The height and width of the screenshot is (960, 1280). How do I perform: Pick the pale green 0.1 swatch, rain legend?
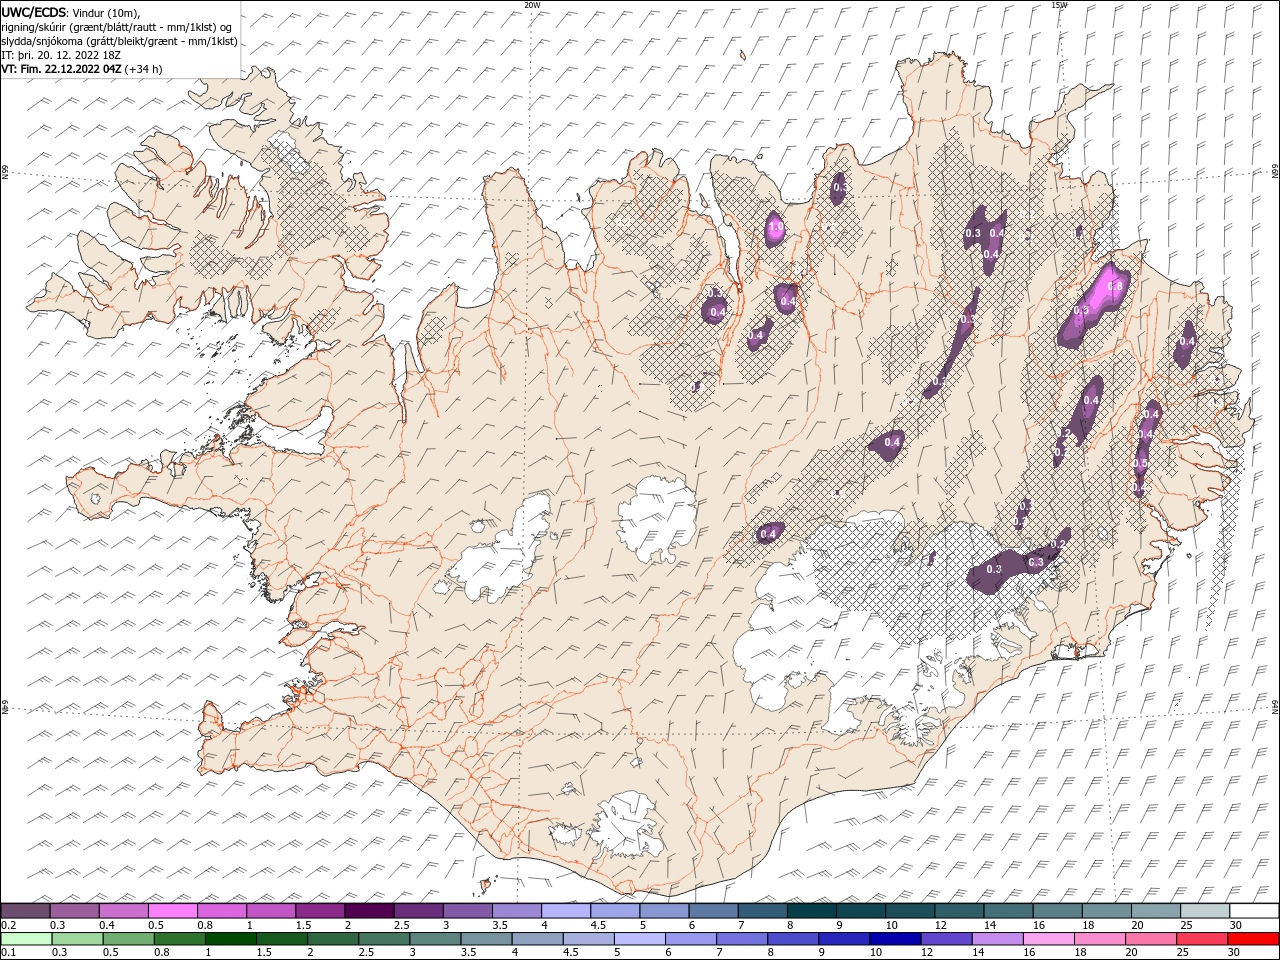coord(26,939)
